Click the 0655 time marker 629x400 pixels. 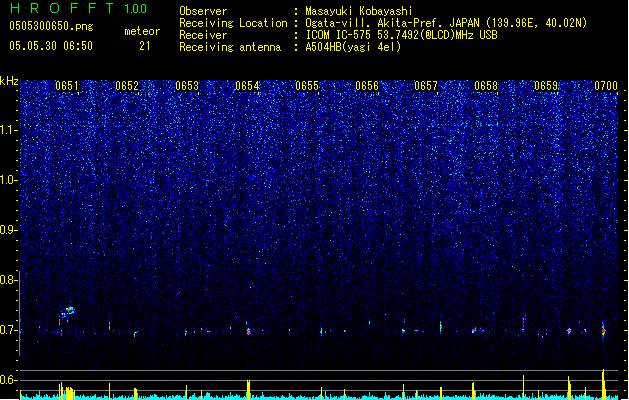click(307, 86)
